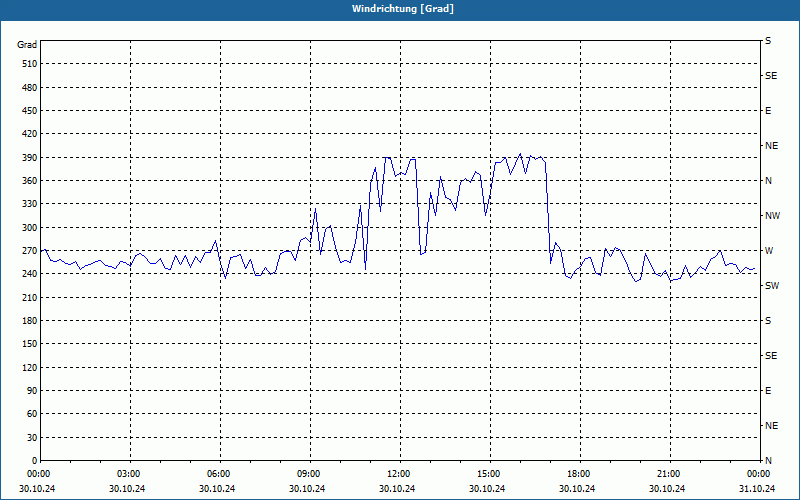This screenshot has width=800, height=500.
Task: Click the 360 y-axis value
Action: pyautogui.click(x=30, y=181)
